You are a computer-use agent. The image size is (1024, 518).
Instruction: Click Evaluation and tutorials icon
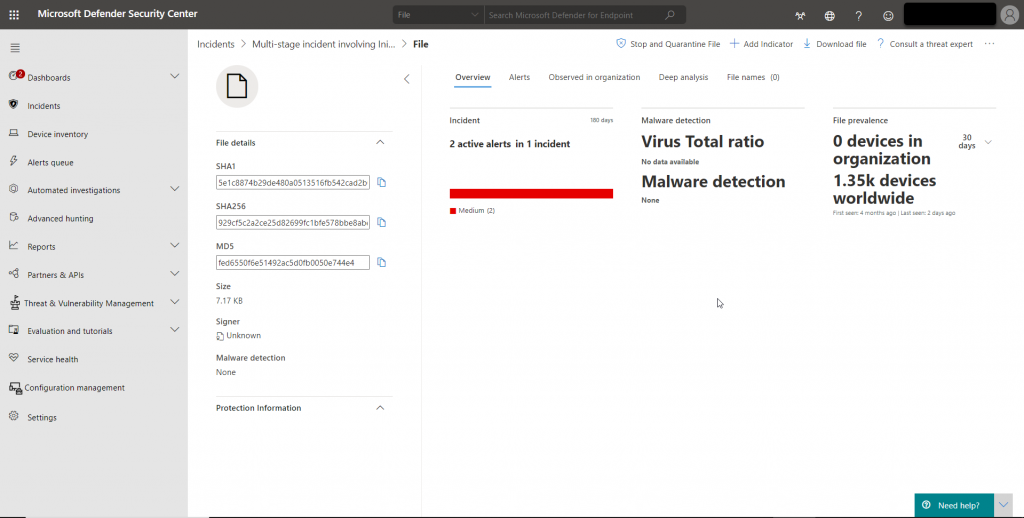(14, 330)
